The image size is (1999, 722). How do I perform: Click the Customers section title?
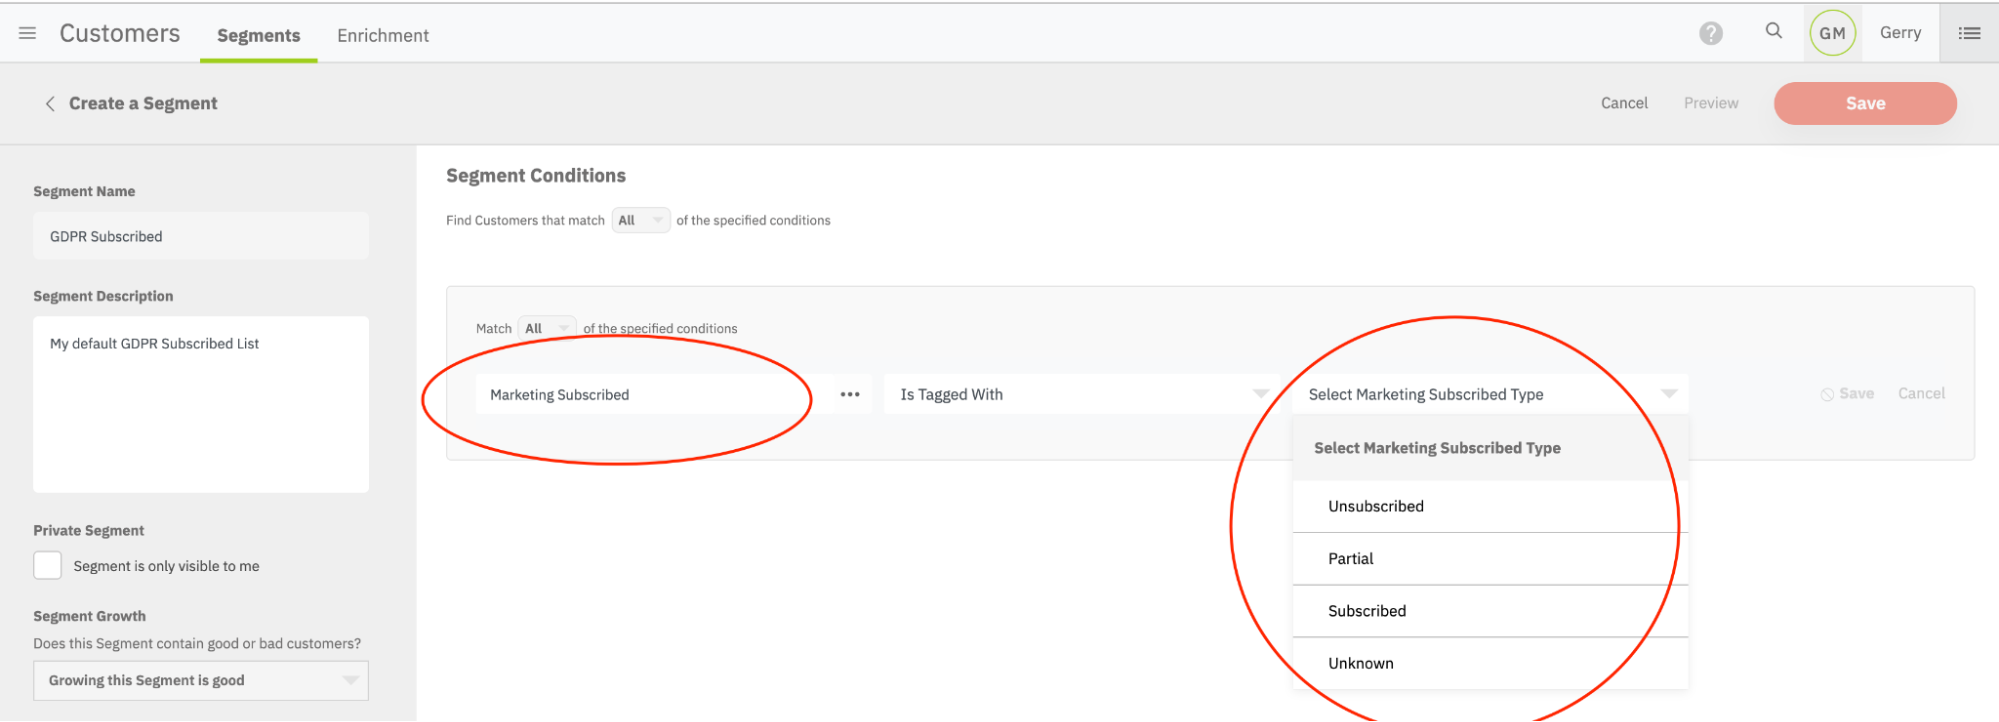pos(120,33)
